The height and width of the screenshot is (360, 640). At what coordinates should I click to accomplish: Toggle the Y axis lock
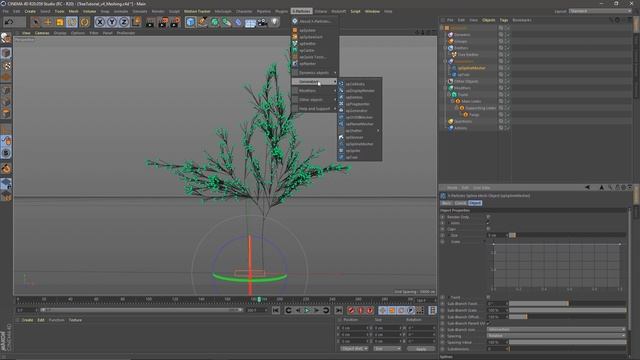tap(112, 22)
